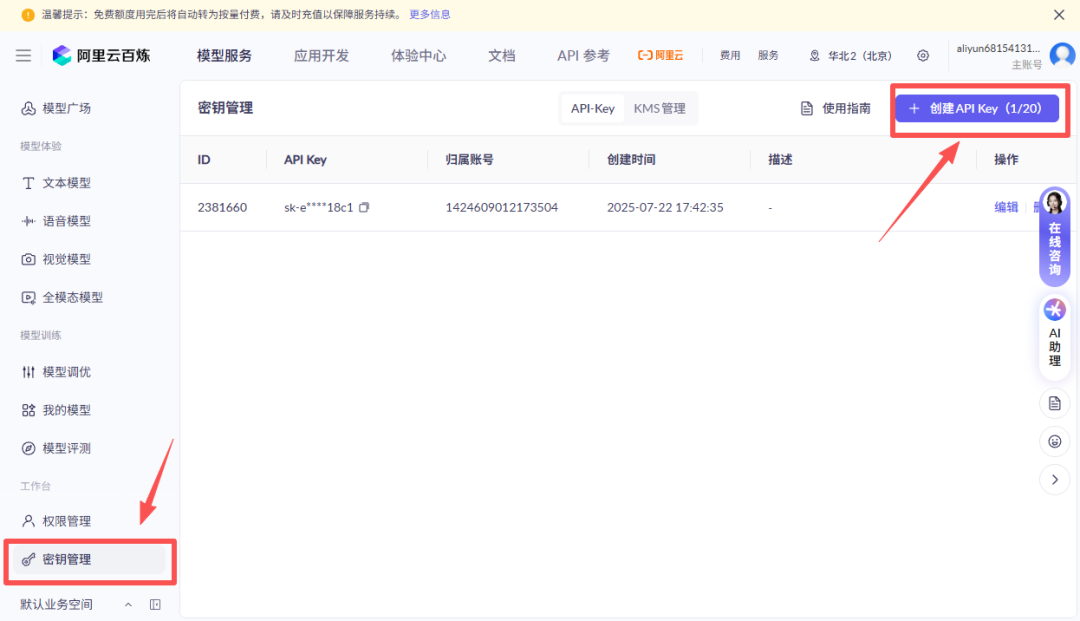Screen dimensions: 1080x621
Task: Click the user avatar icon
Action: 1062,55
